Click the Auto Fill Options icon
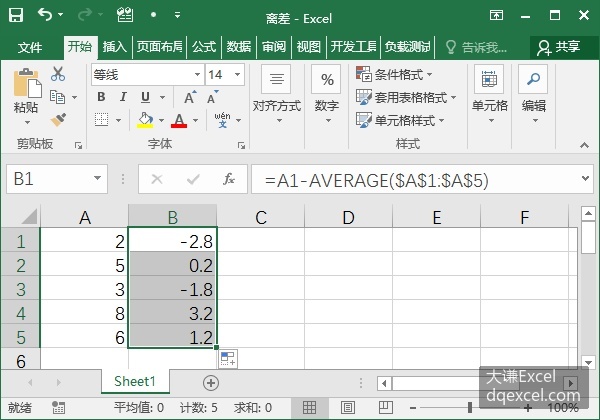 228,359
